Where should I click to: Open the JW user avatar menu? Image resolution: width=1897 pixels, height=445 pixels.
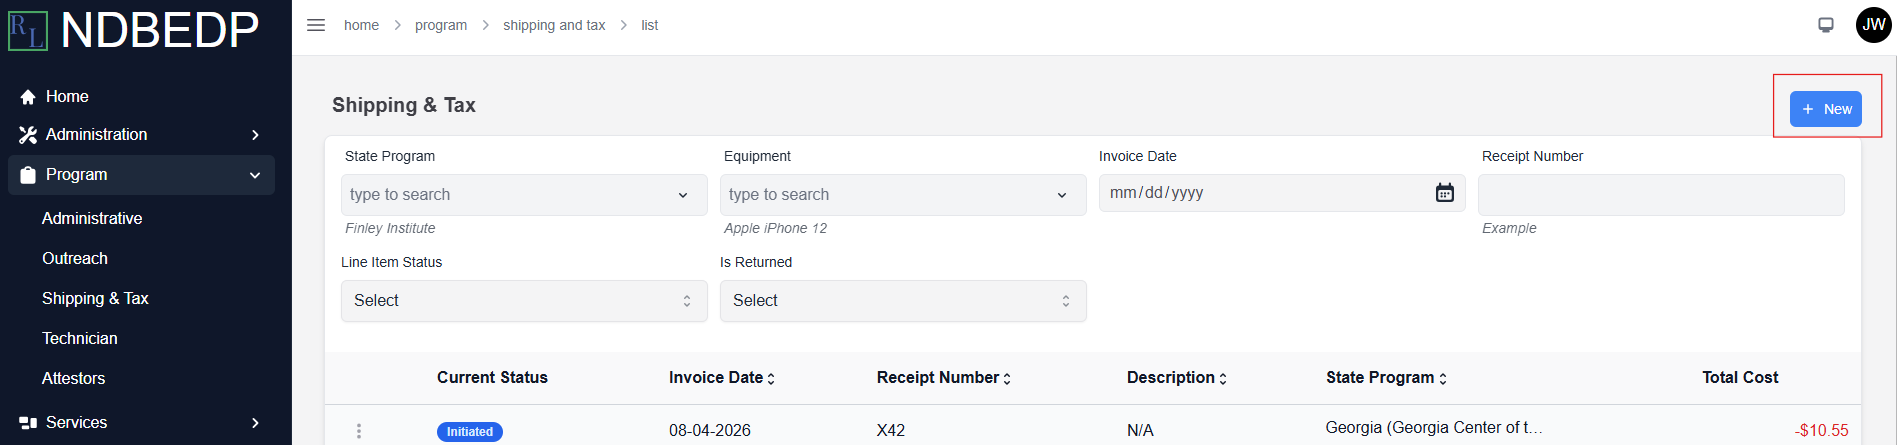[1873, 25]
